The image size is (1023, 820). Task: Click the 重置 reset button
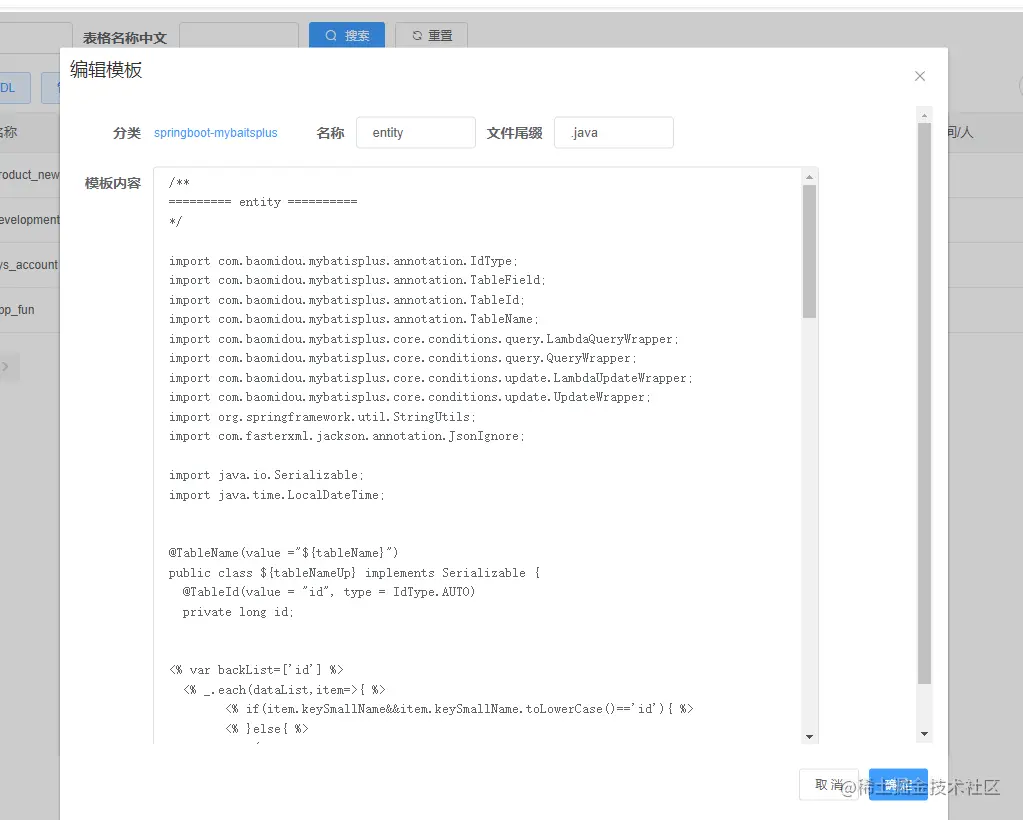(x=431, y=35)
